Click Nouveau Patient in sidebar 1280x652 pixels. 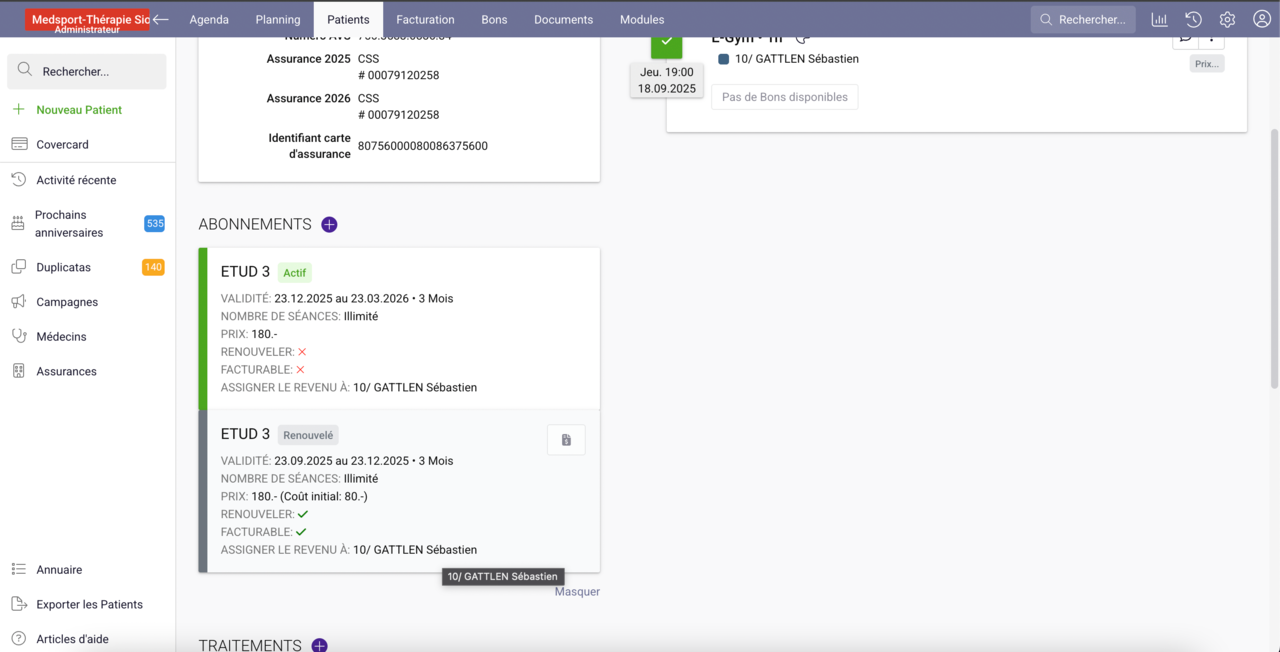[79, 110]
